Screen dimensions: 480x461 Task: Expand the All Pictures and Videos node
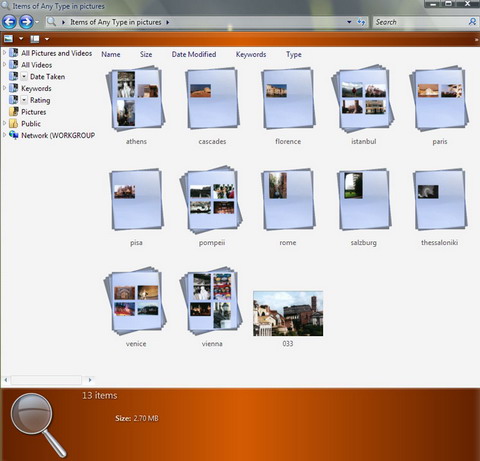pos(4,53)
